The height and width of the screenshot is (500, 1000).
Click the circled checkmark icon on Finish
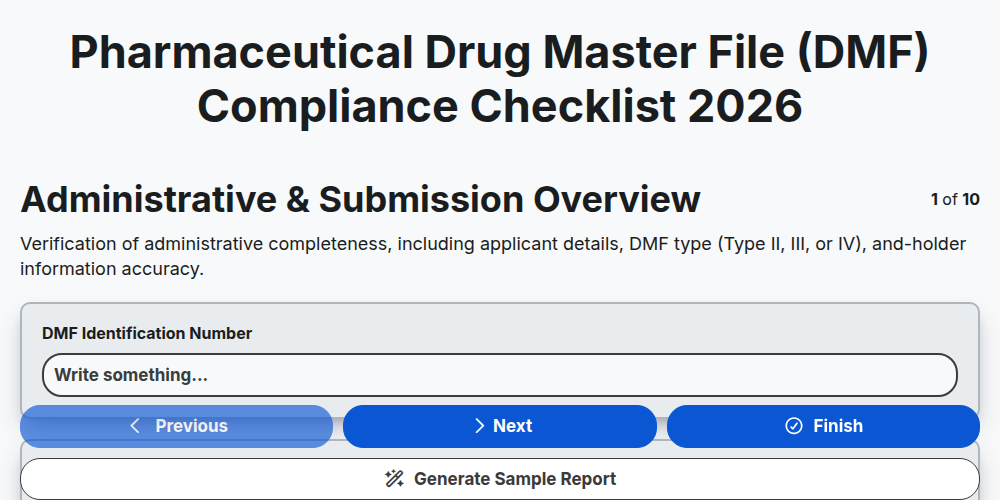tap(794, 426)
